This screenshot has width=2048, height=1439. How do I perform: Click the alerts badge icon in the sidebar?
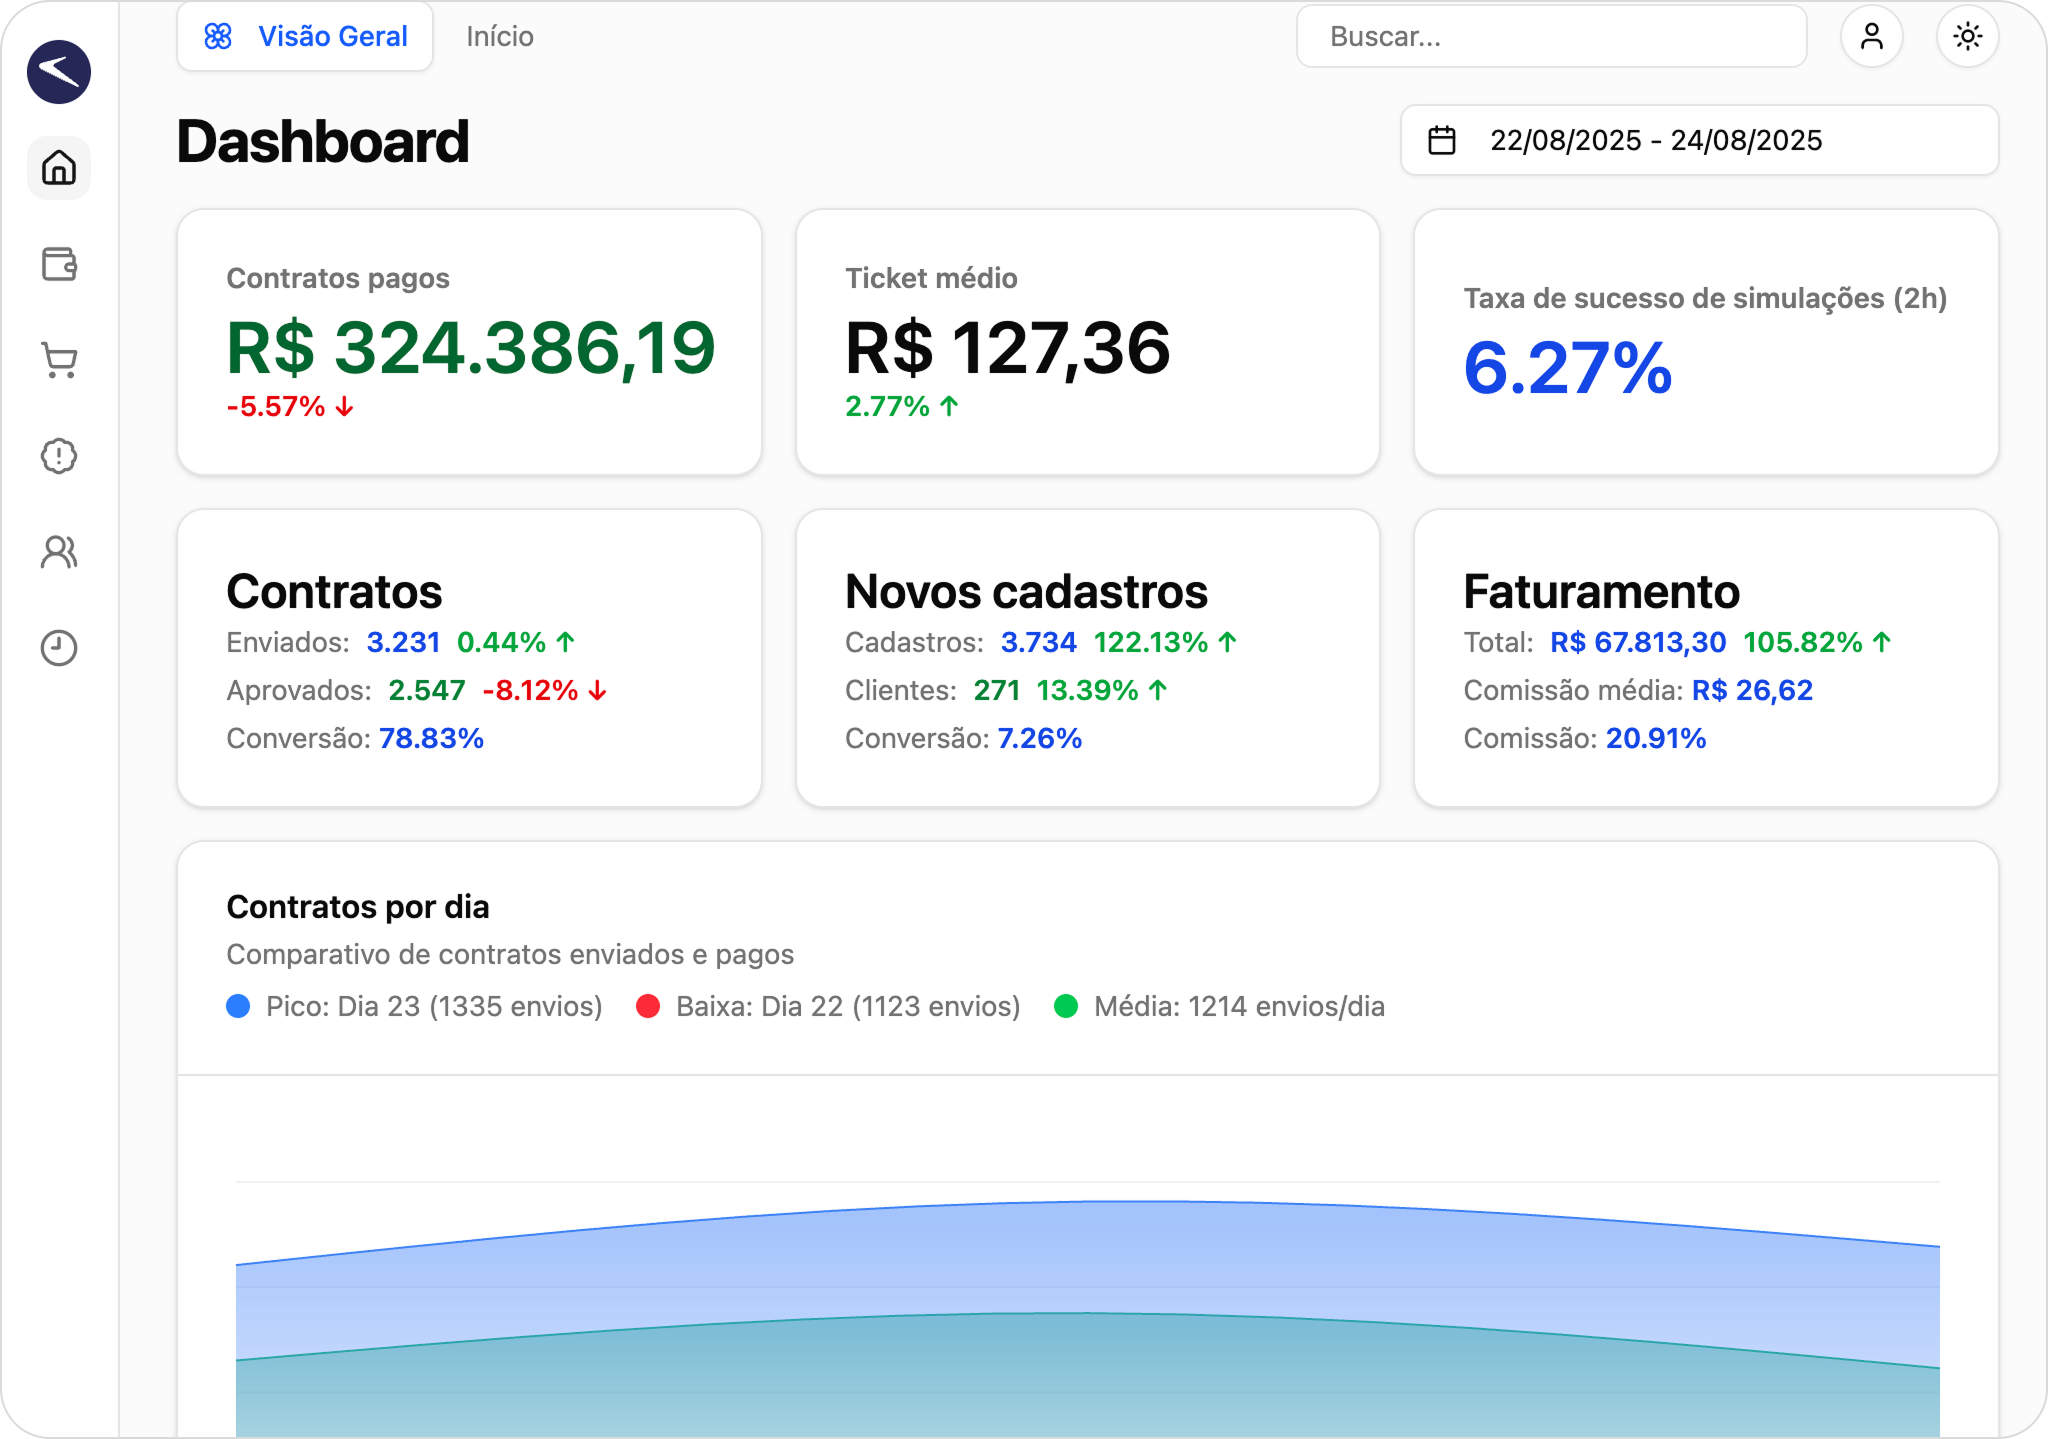tap(58, 457)
